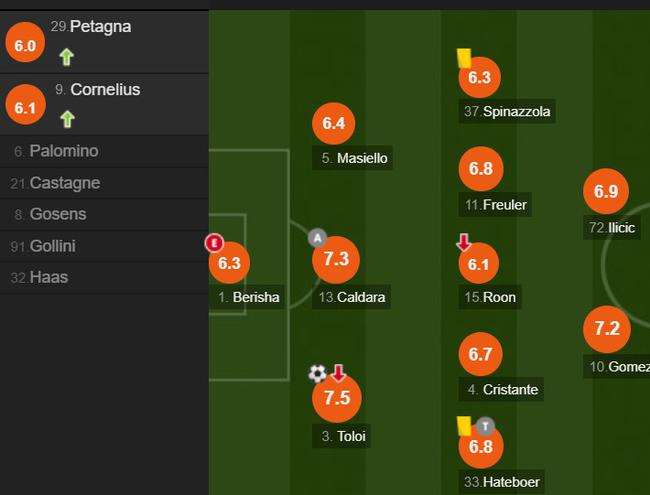Click Gomez's 7.2 rating circle

pyautogui.click(x=607, y=329)
